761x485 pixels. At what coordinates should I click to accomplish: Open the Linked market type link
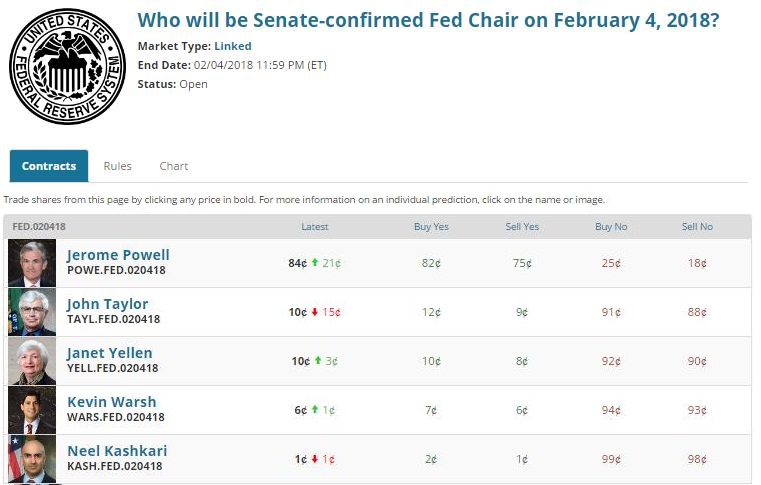(233, 46)
